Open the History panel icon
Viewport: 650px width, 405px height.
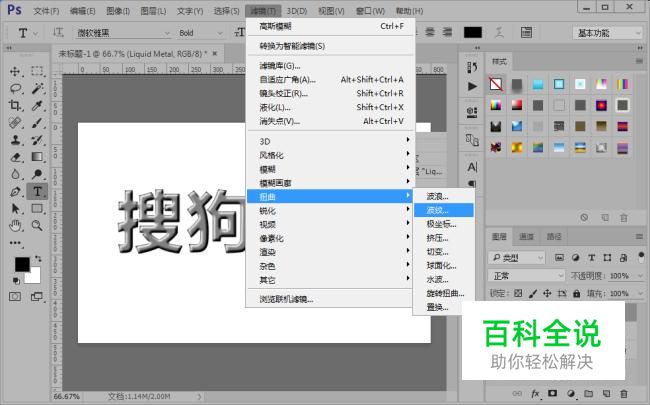[x=472, y=67]
